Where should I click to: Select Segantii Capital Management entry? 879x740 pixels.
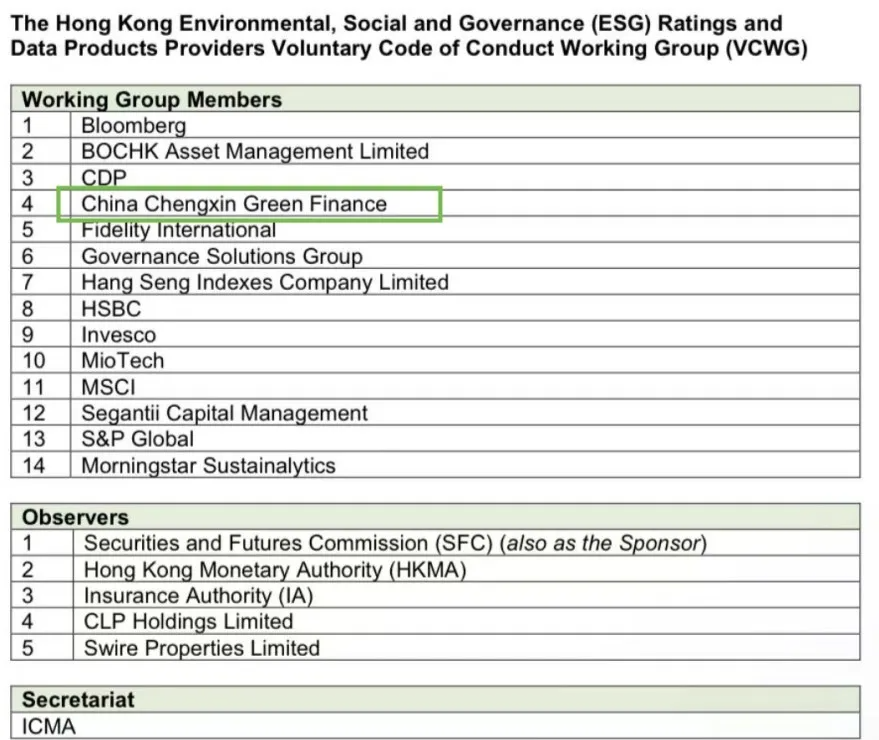tap(224, 413)
